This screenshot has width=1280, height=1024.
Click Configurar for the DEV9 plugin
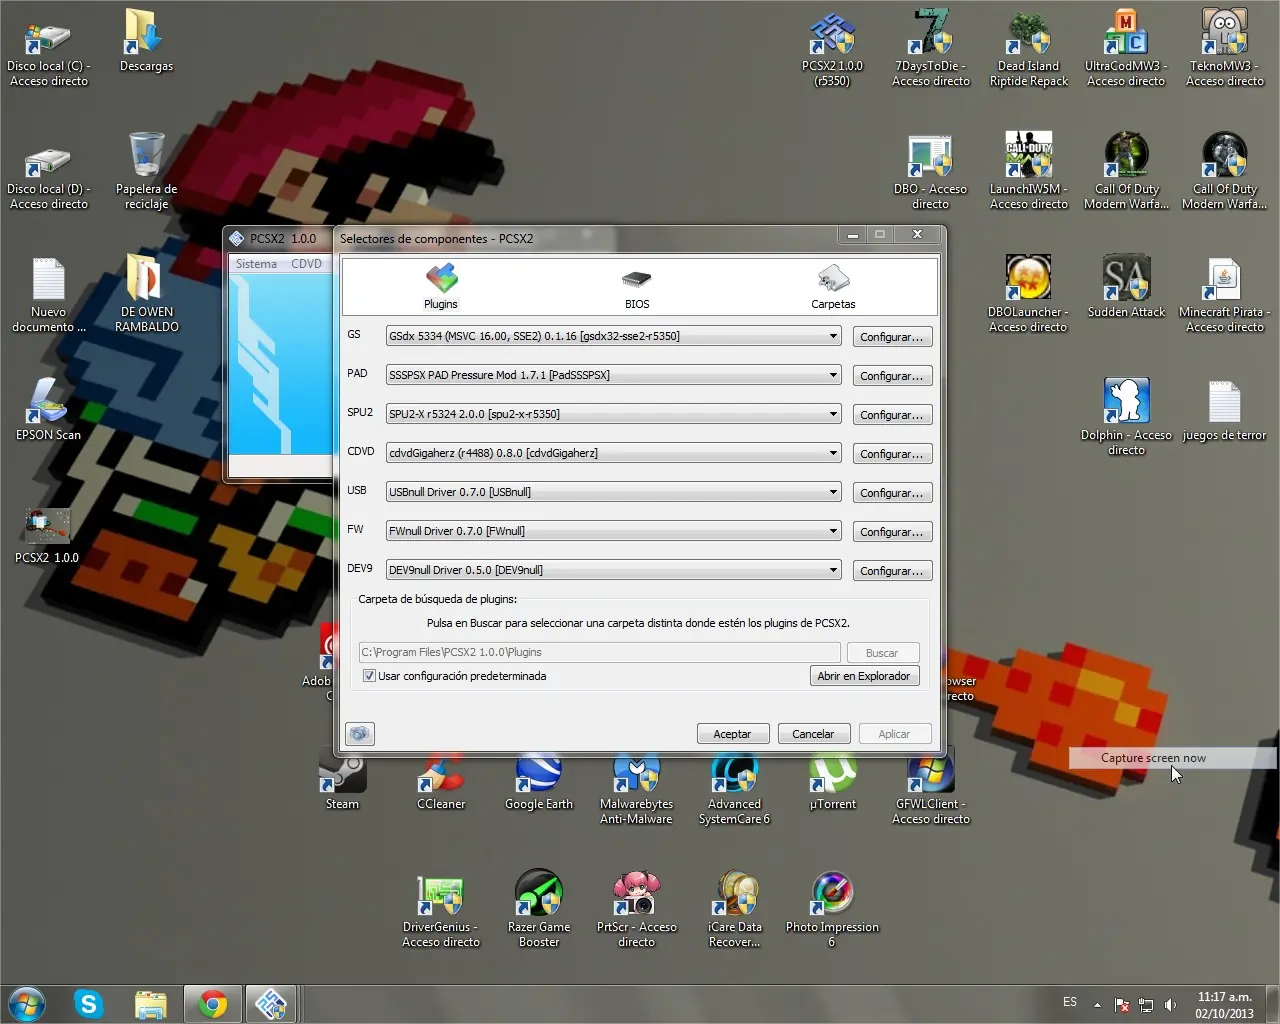tap(892, 571)
